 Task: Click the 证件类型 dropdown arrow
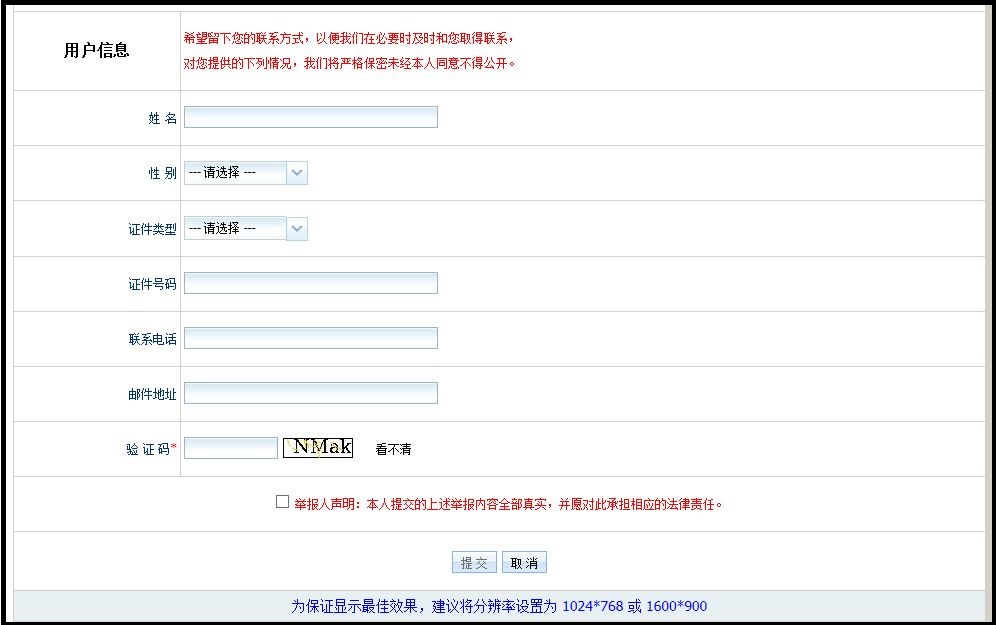point(297,228)
